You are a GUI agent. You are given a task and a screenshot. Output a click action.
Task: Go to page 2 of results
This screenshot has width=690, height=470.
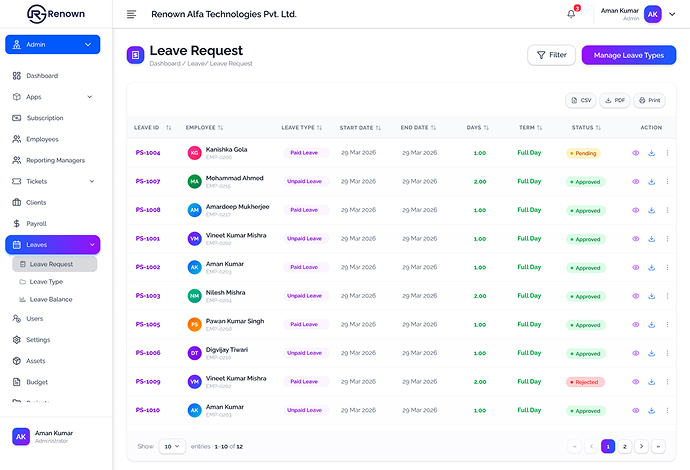click(x=625, y=446)
